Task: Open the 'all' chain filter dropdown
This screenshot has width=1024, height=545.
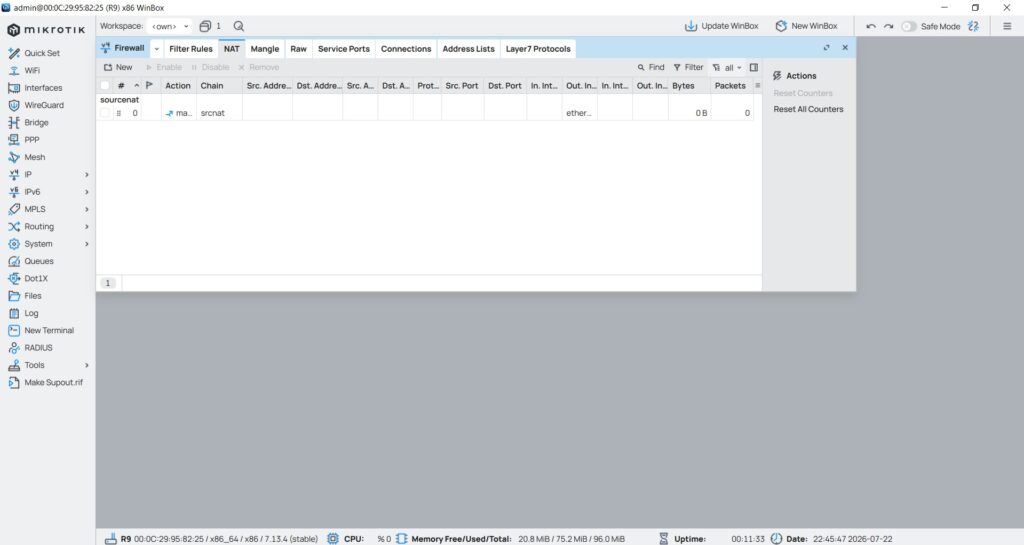Action: (727, 67)
